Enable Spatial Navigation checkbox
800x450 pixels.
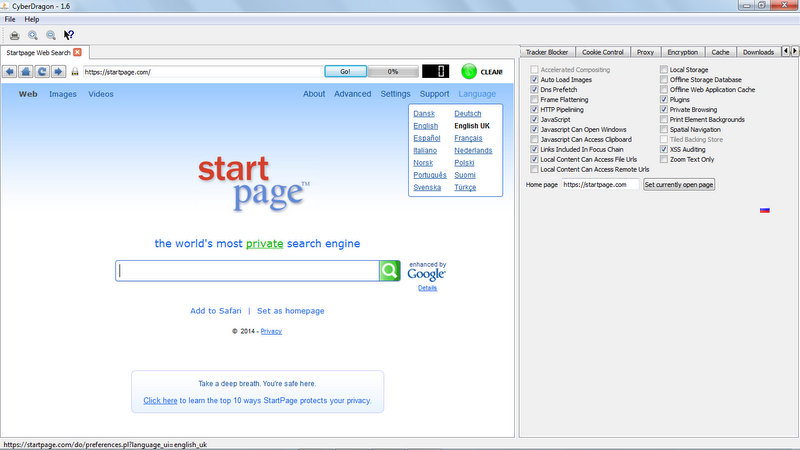(x=664, y=130)
